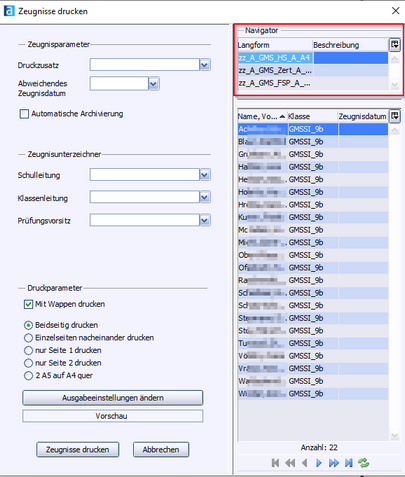This screenshot has height=477, width=405.
Task: Enable Automatische Archivierung checkbox
Action: click(x=24, y=114)
